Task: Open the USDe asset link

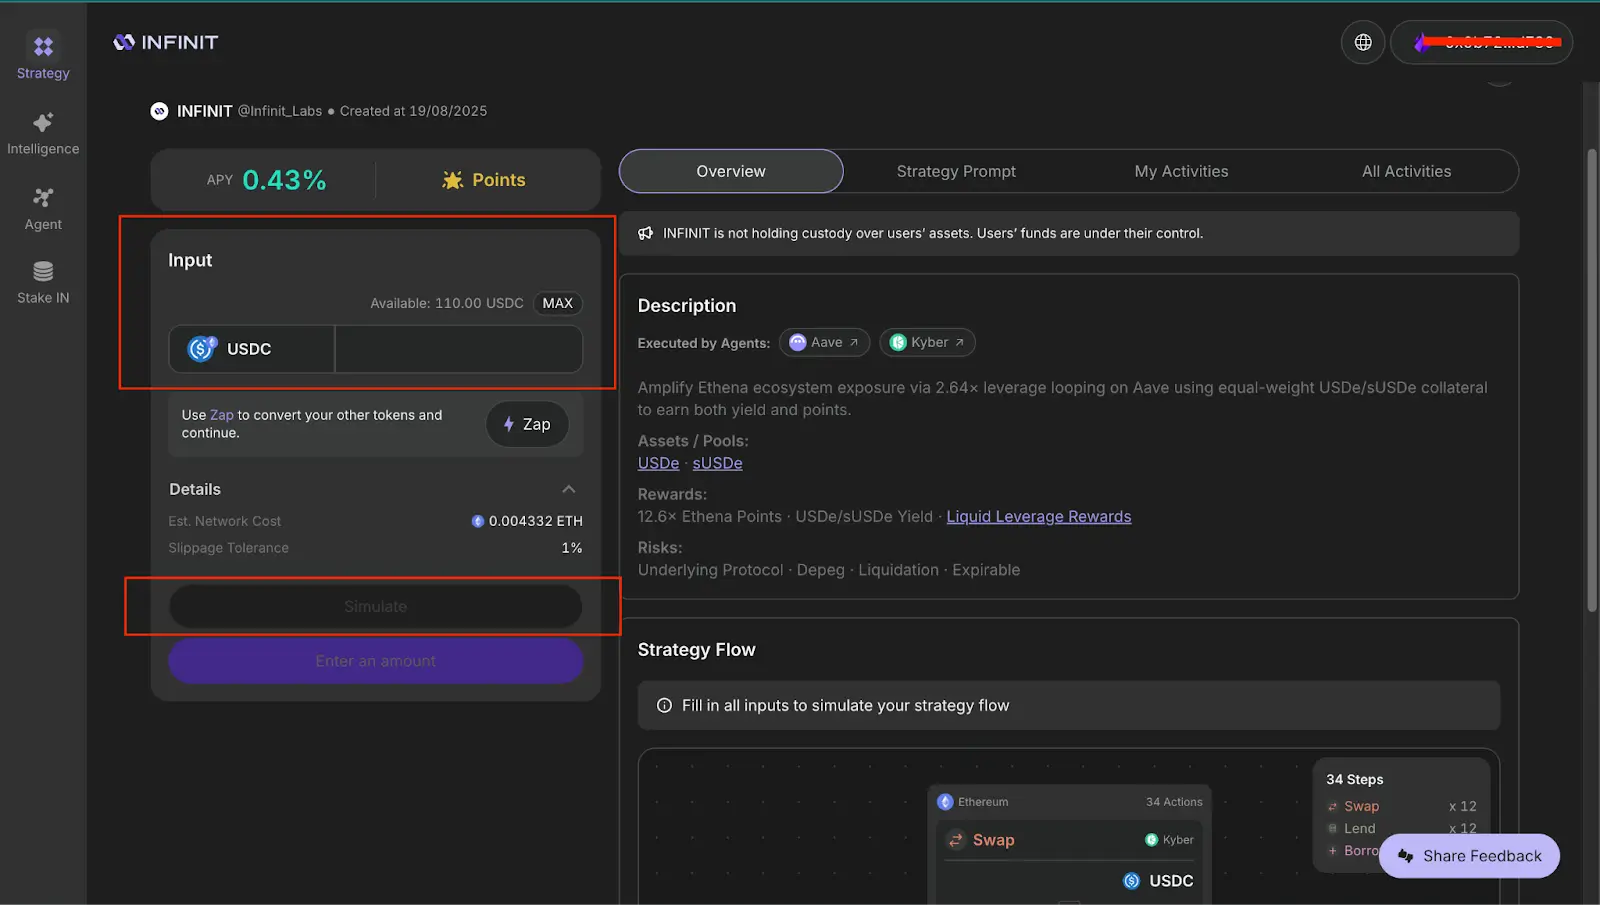Action: click(x=658, y=463)
